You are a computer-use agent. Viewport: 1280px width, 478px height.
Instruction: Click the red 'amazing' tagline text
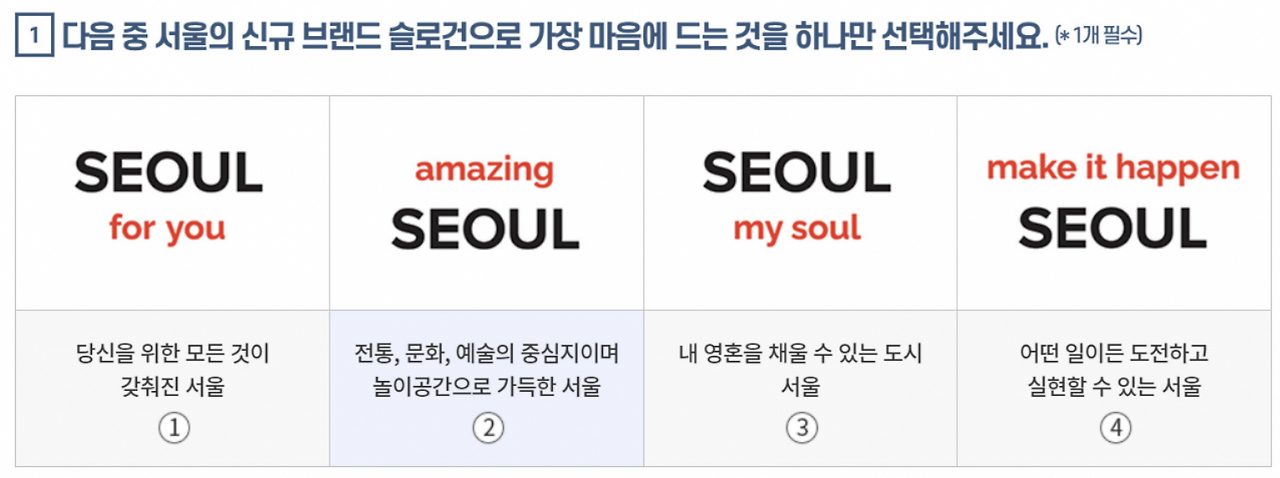(x=484, y=170)
